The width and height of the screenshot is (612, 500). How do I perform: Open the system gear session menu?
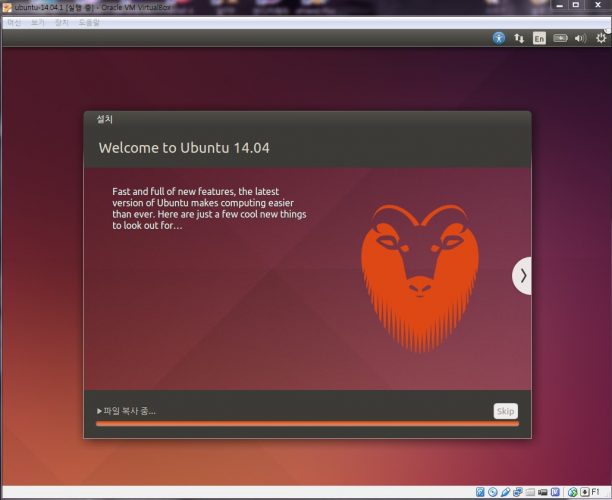(600, 38)
